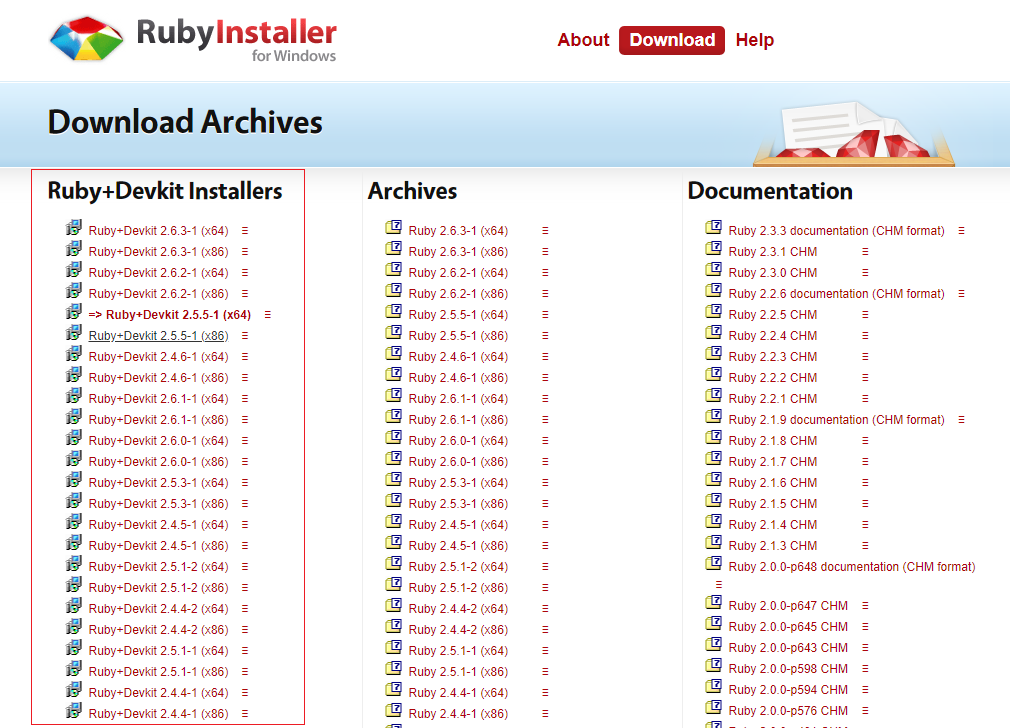Download Ruby+Devkit 2.4.5-1 (x64)
Screen dimensions: 1010x728
(x=158, y=525)
